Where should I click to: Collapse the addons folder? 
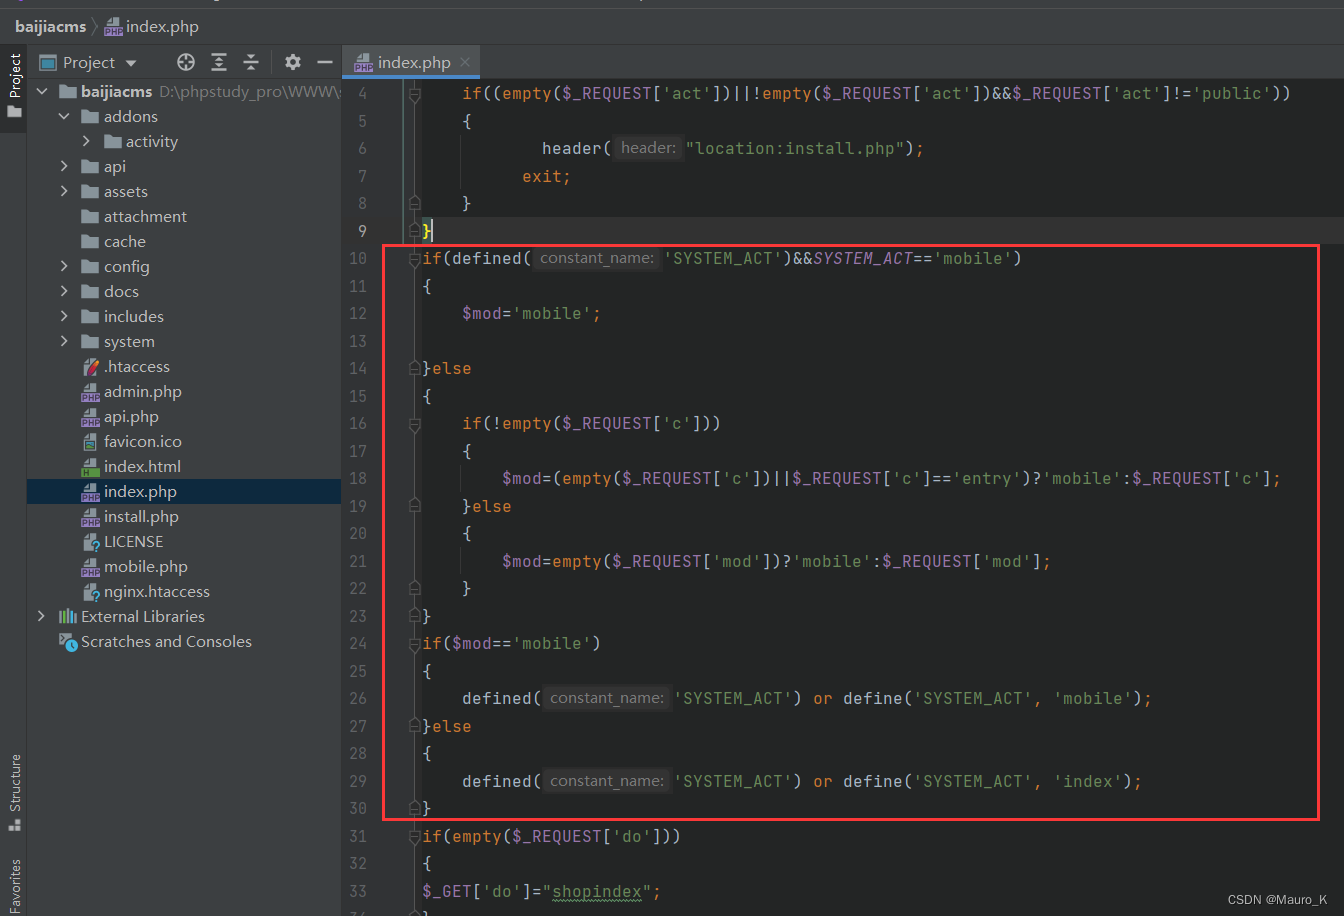(64, 117)
